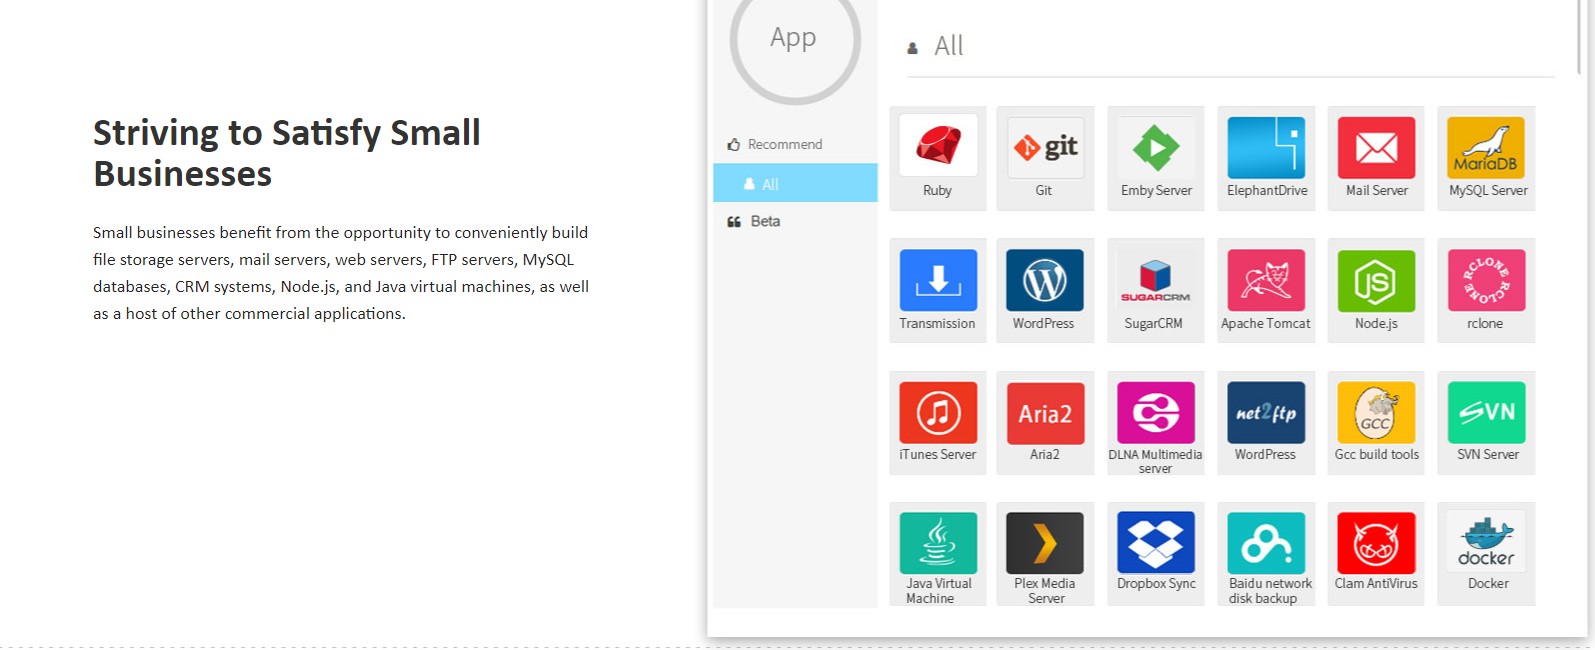Select the Git app icon
This screenshot has width=1595, height=650.
click(x=1045, y=147)
